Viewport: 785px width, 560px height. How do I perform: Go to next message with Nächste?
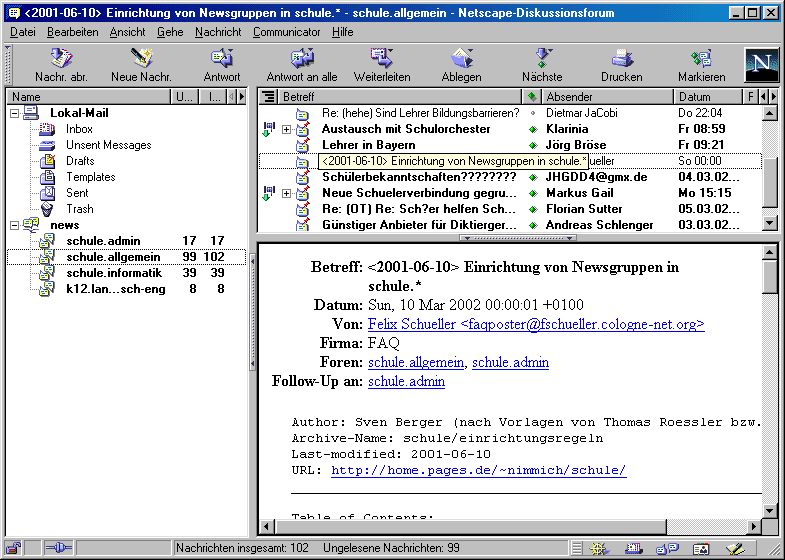click(542, 64)
